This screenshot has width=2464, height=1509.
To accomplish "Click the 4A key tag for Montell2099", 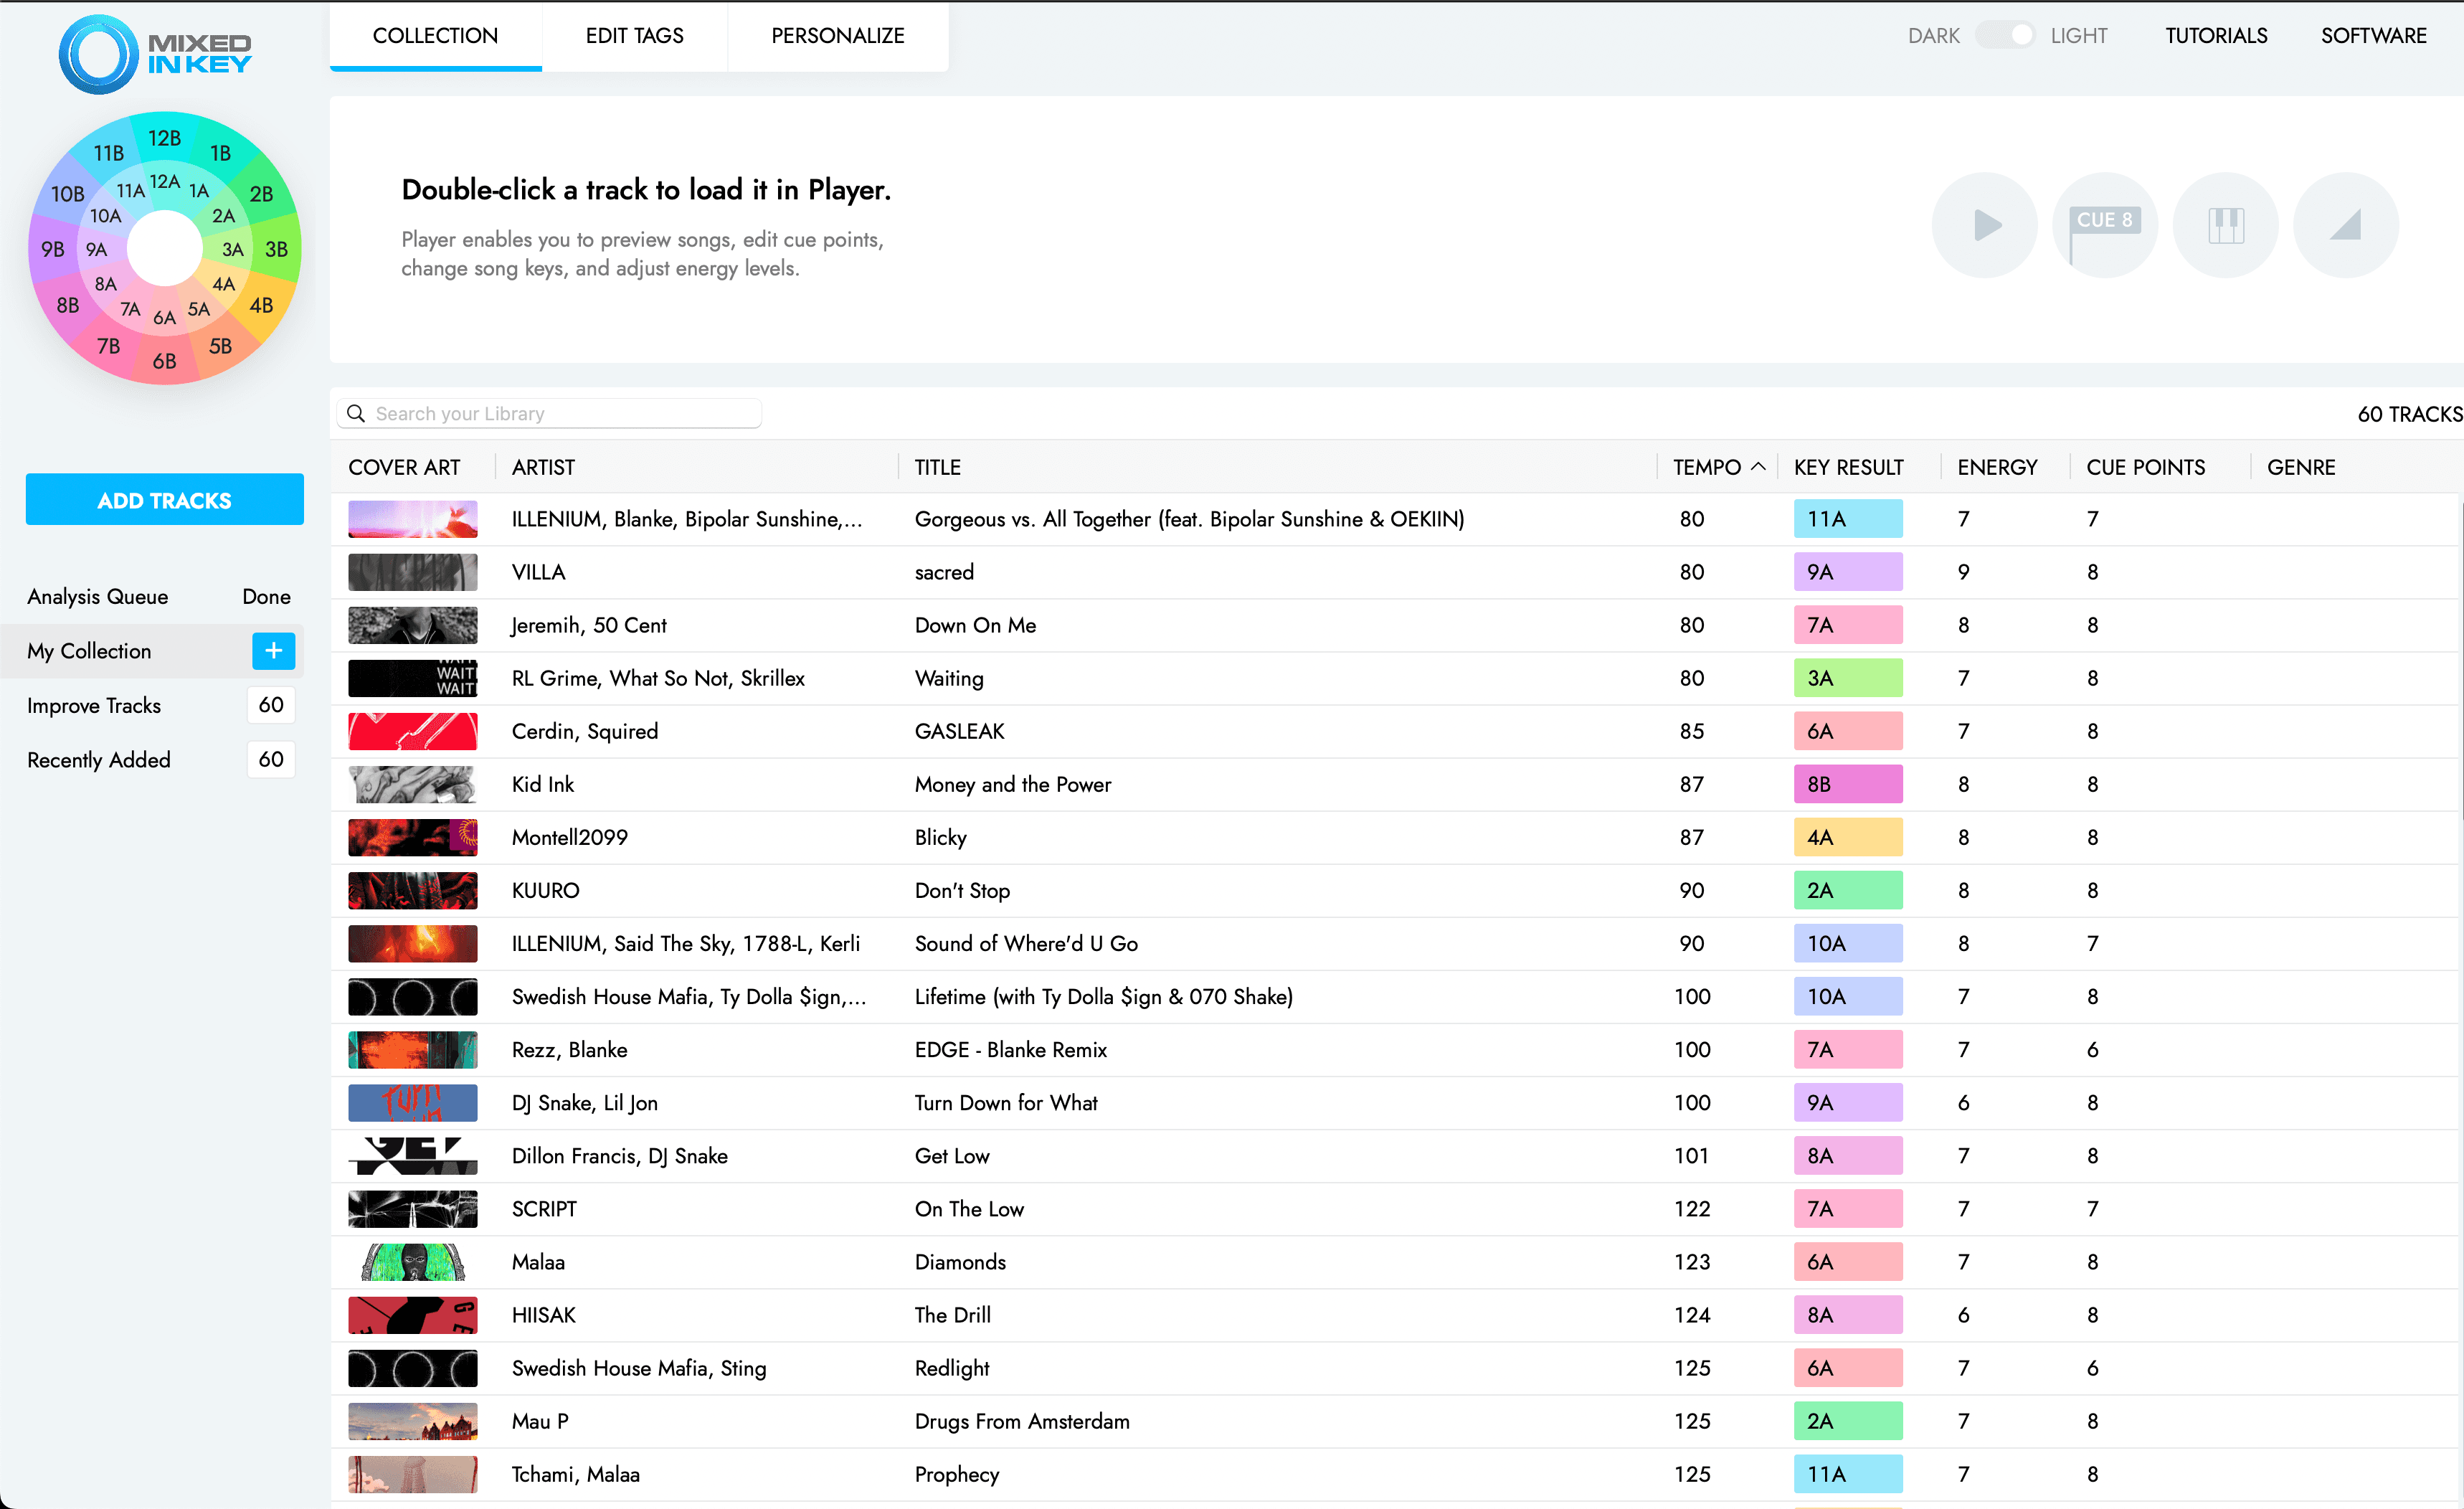I will [x=1847, y=837].
